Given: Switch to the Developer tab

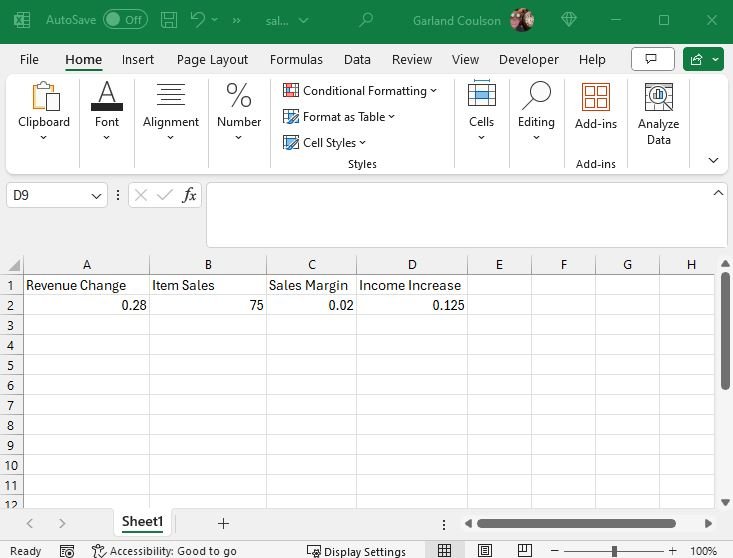Looking at the screenshot, I should pos(528,60).
